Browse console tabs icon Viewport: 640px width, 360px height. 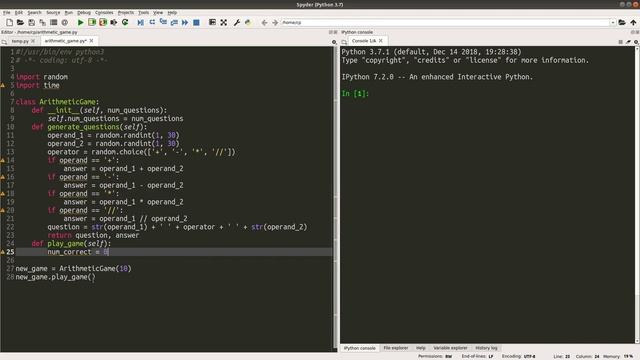(344, 42)
